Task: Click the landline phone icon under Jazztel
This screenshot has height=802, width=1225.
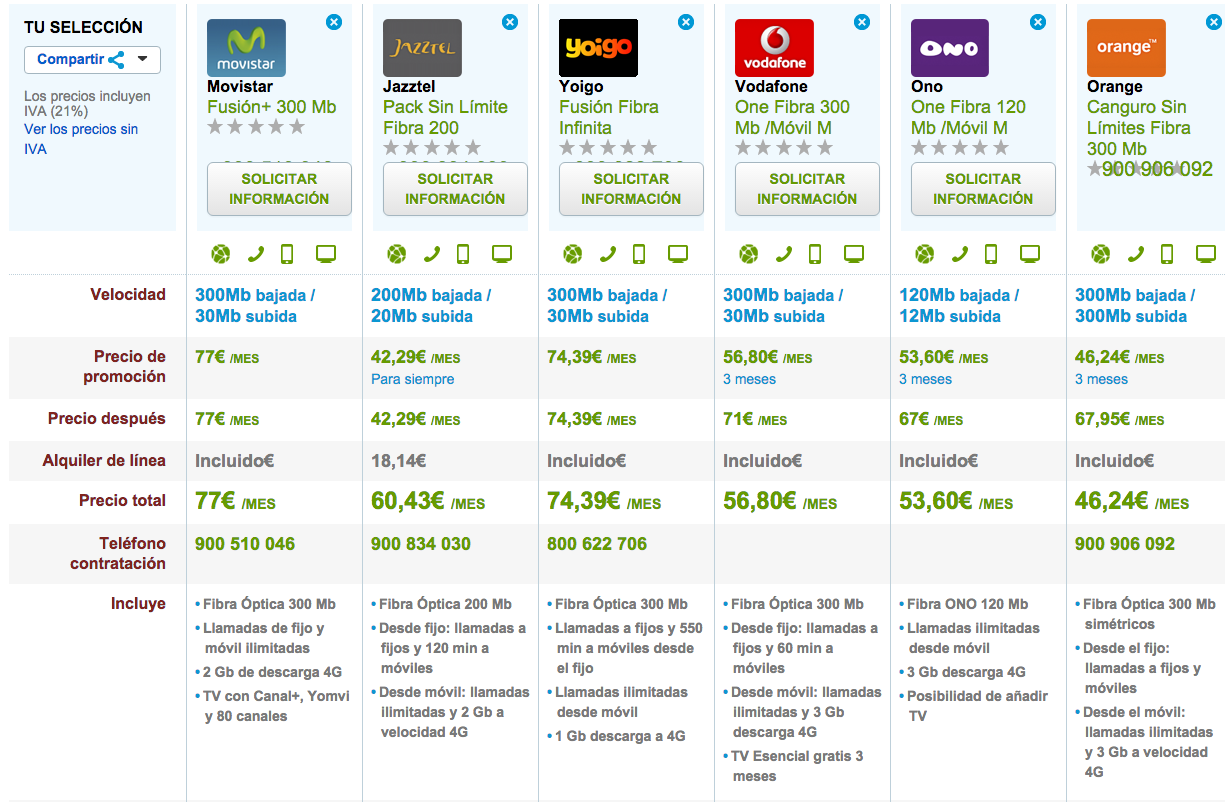Action: [x=432, y=254]
